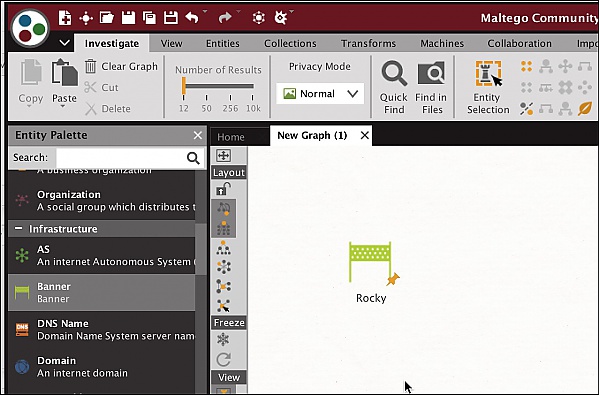
Task: Apply hierarchical tree layout icon below highlighted pair
Action: coord(223,248)
